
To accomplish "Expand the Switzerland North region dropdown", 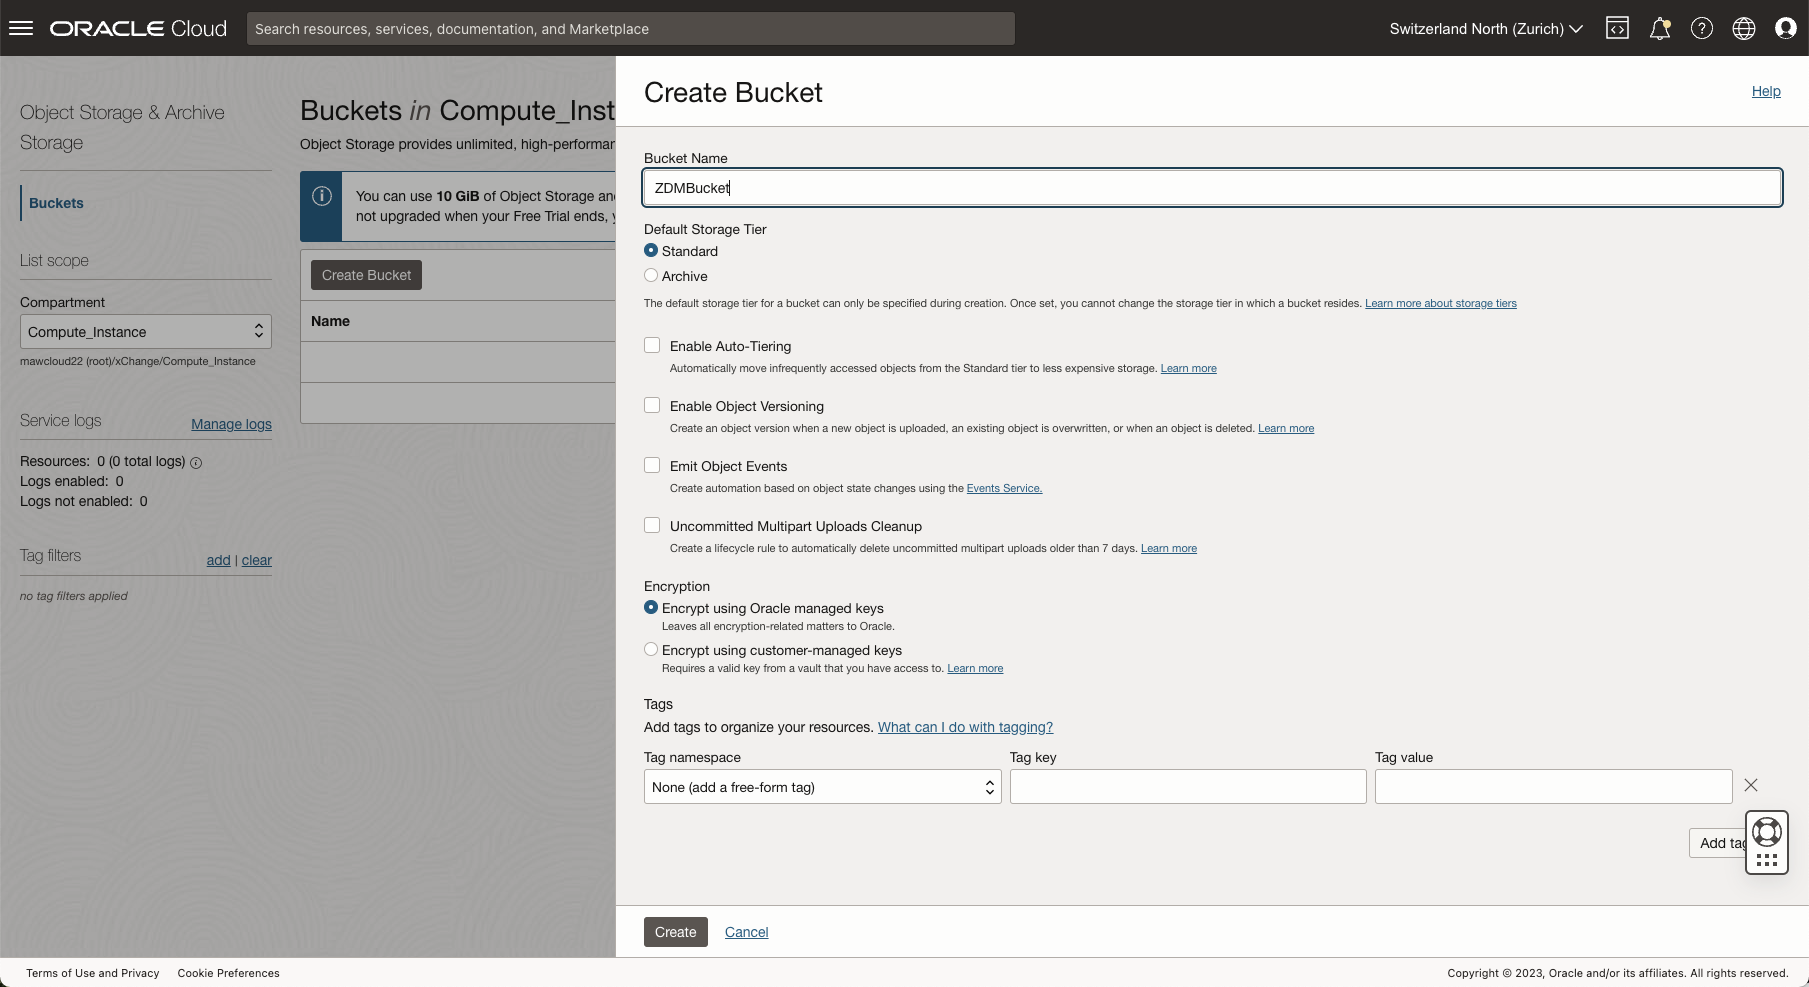I will (1485, 28).
